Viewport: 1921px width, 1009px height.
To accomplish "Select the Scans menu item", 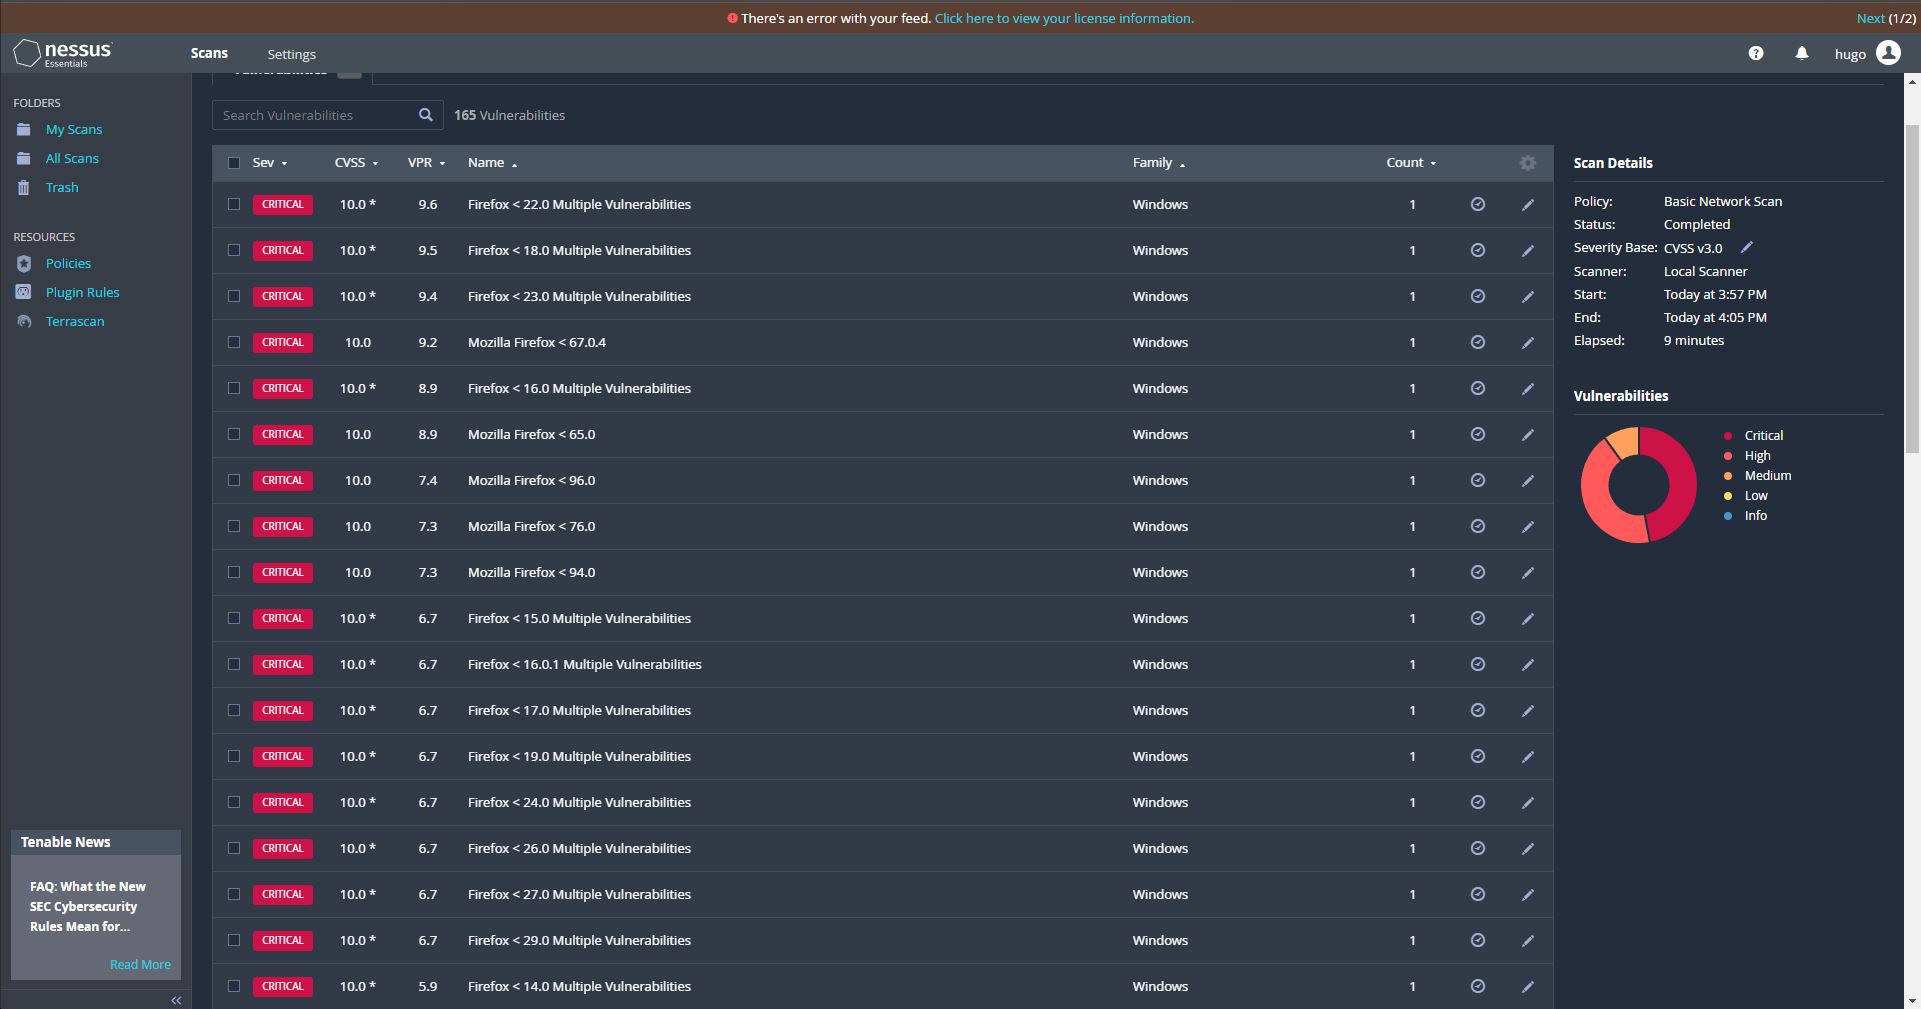I will 209,53.
